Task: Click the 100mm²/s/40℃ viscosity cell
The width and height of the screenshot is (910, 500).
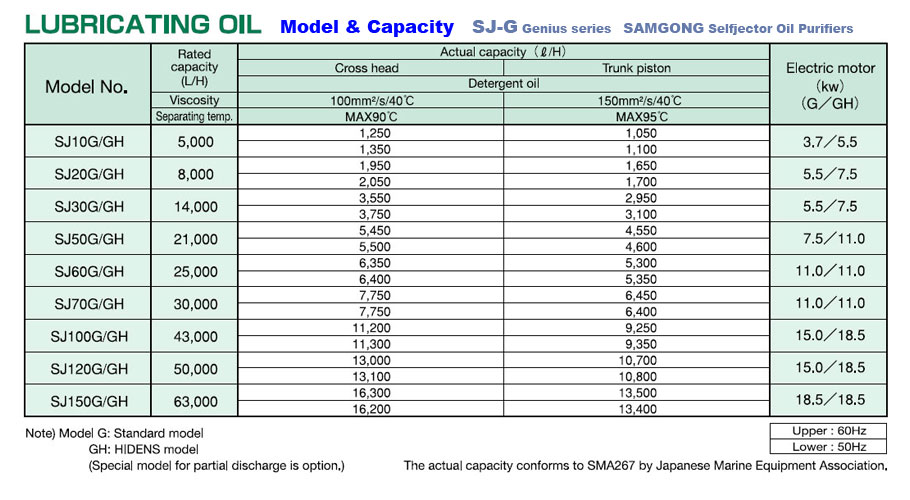Action: point(372,100)
